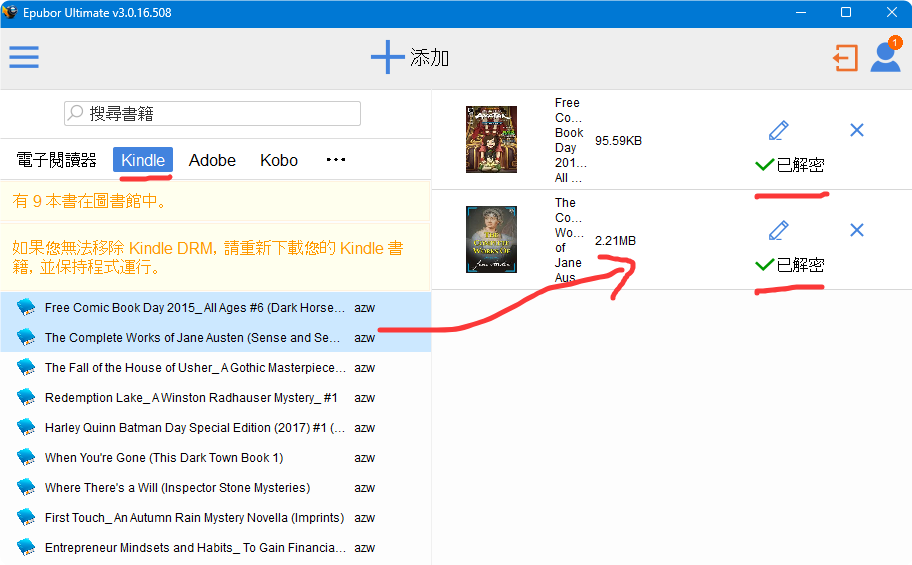The image size is (912, 565).
Task: Click Avatar comic cover thumbnail
Action: 491,140
